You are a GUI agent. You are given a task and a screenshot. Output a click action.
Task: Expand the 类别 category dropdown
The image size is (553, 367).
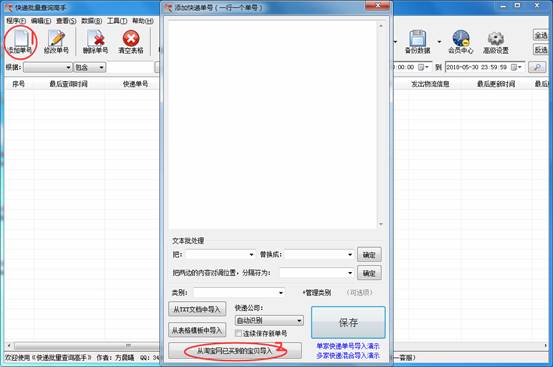click(x=281, y=293)
